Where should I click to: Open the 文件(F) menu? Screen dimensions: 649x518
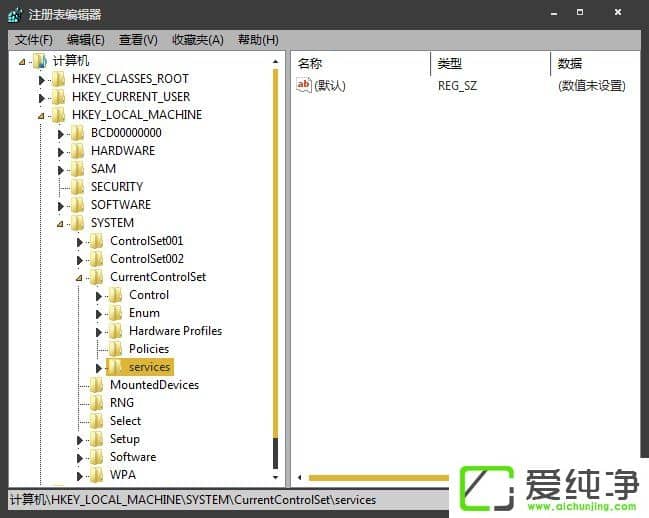(x=33, y=40)
